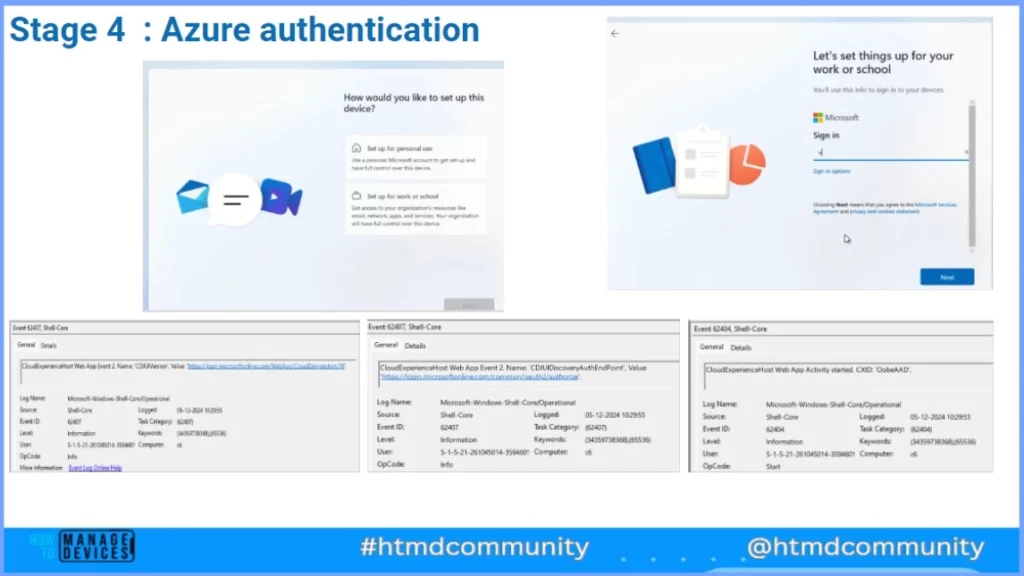Viewport: 1024px width, 576px height.
Task: Click the orange pie chart illustration
Action: 747,163
